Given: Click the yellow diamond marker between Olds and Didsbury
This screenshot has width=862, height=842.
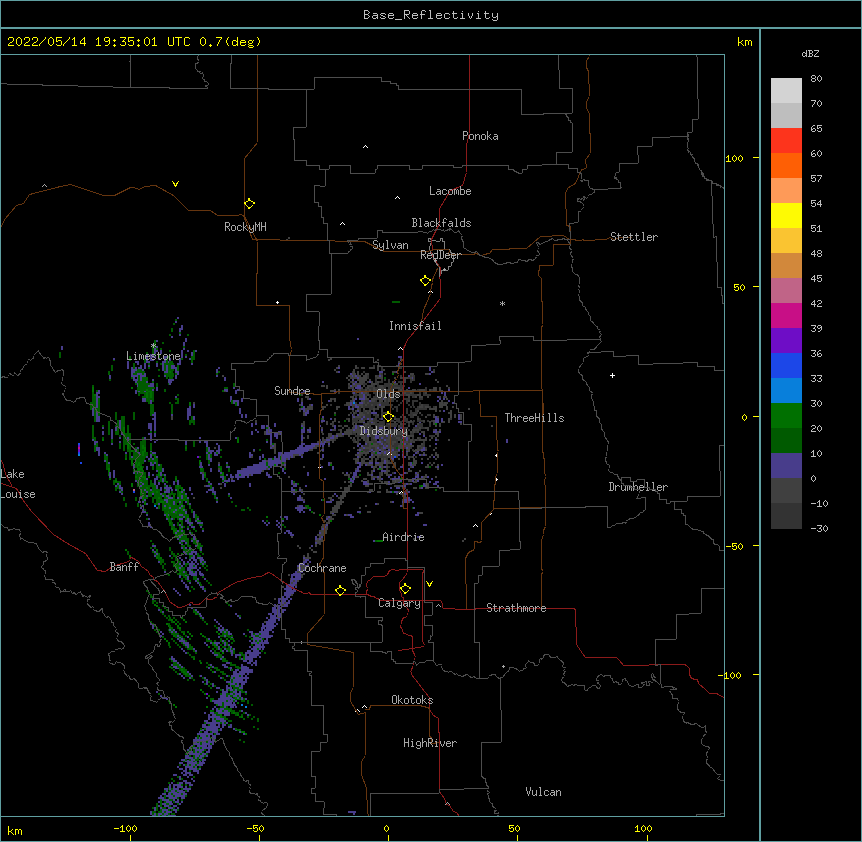Looking at the screenshot, I should tap(388, 417).
